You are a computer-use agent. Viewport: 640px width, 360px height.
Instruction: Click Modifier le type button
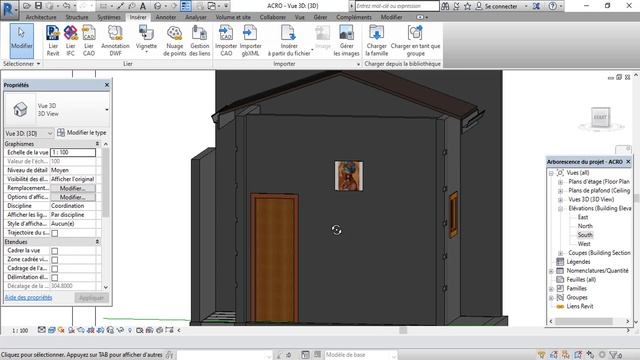pos(82,133)
